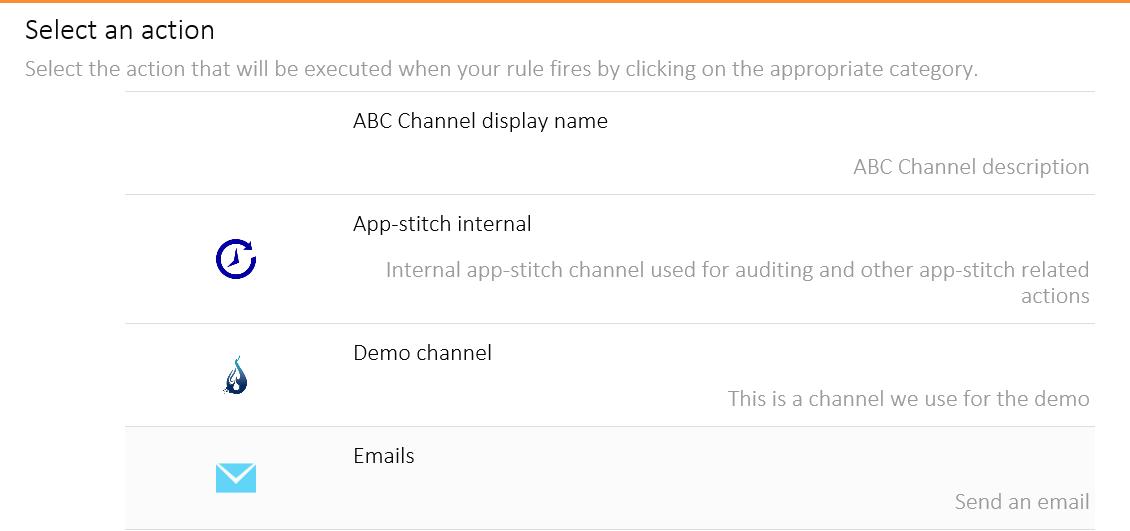
Task: Click 'This is a channel we use for the demo'
Action: tap(908, 399)
